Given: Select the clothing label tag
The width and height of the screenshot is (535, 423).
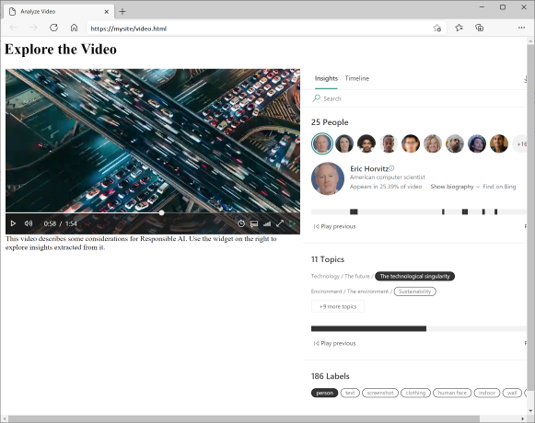Looking at the screenshot, I should (x=416, y=393).
